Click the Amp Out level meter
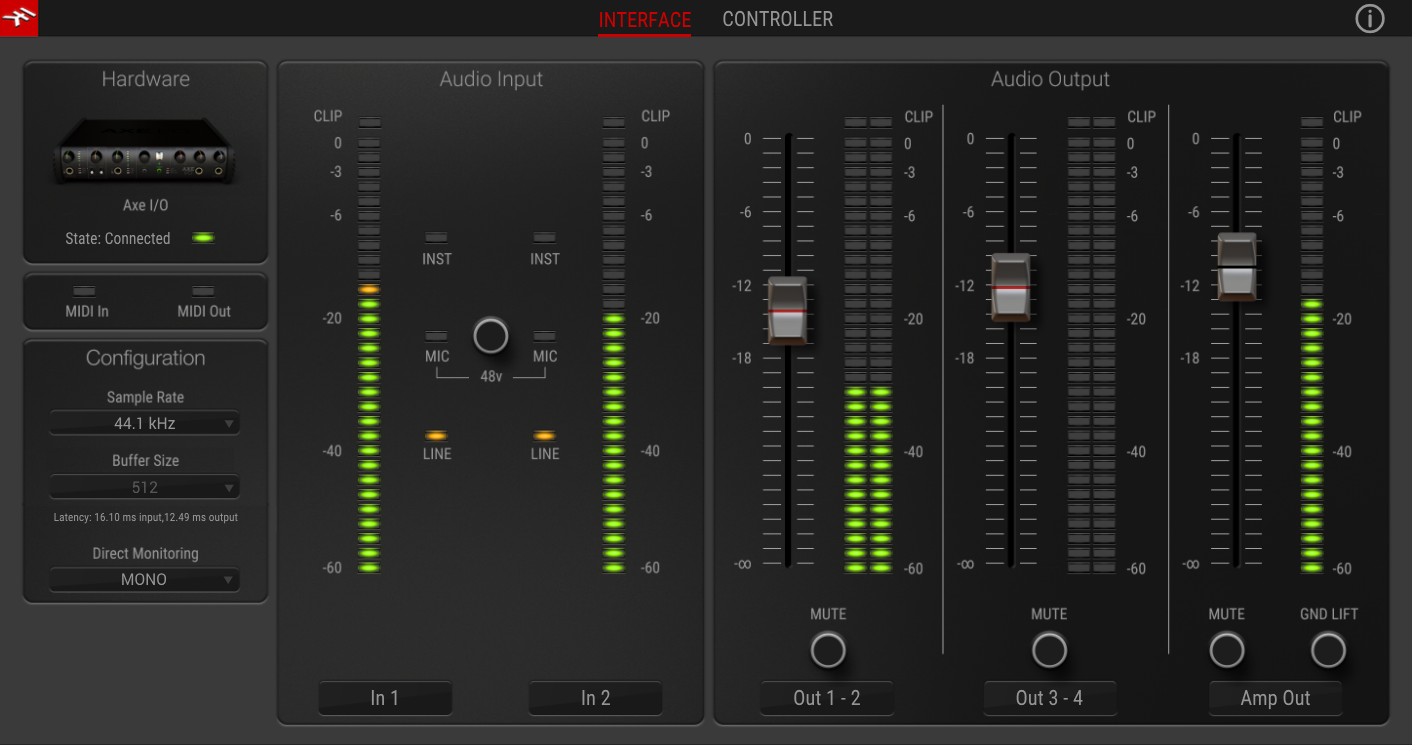This screenshot has width=1412, height=745. coord(1312,345)
